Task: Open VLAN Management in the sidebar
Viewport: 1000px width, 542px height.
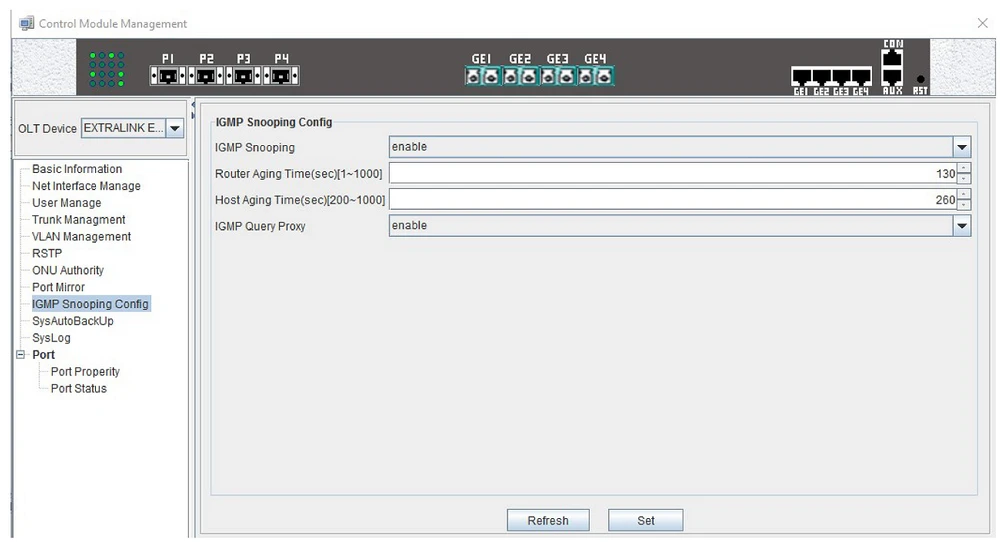Action: [x=81, y=237]
